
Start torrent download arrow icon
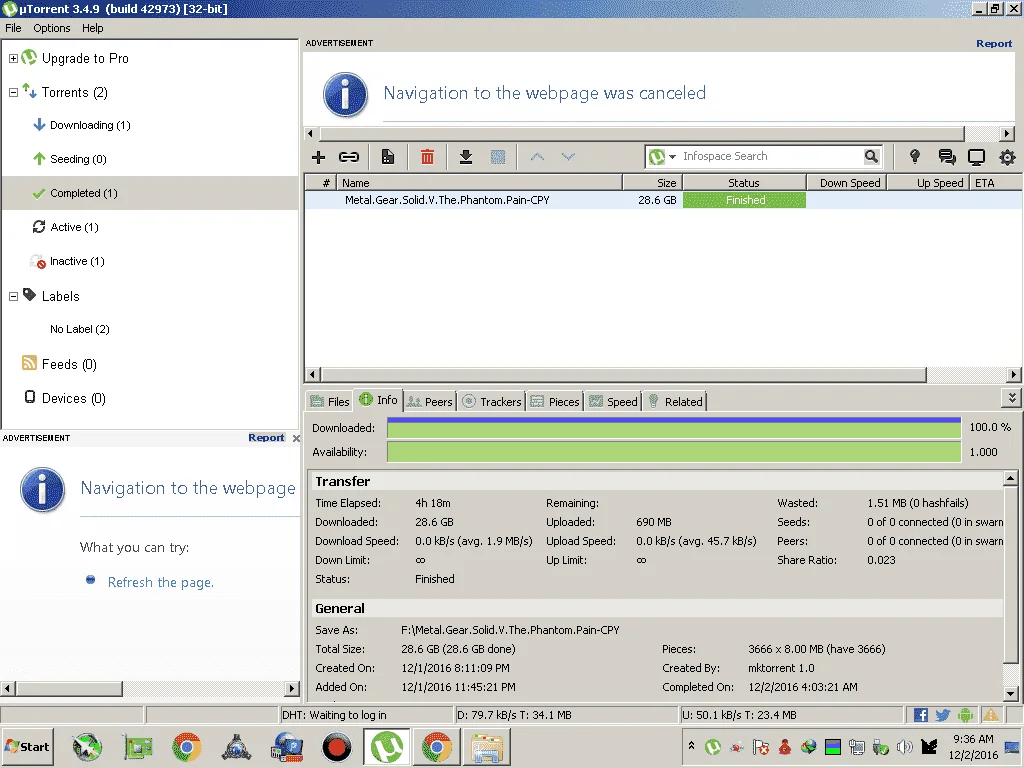[x=466, y=157]
